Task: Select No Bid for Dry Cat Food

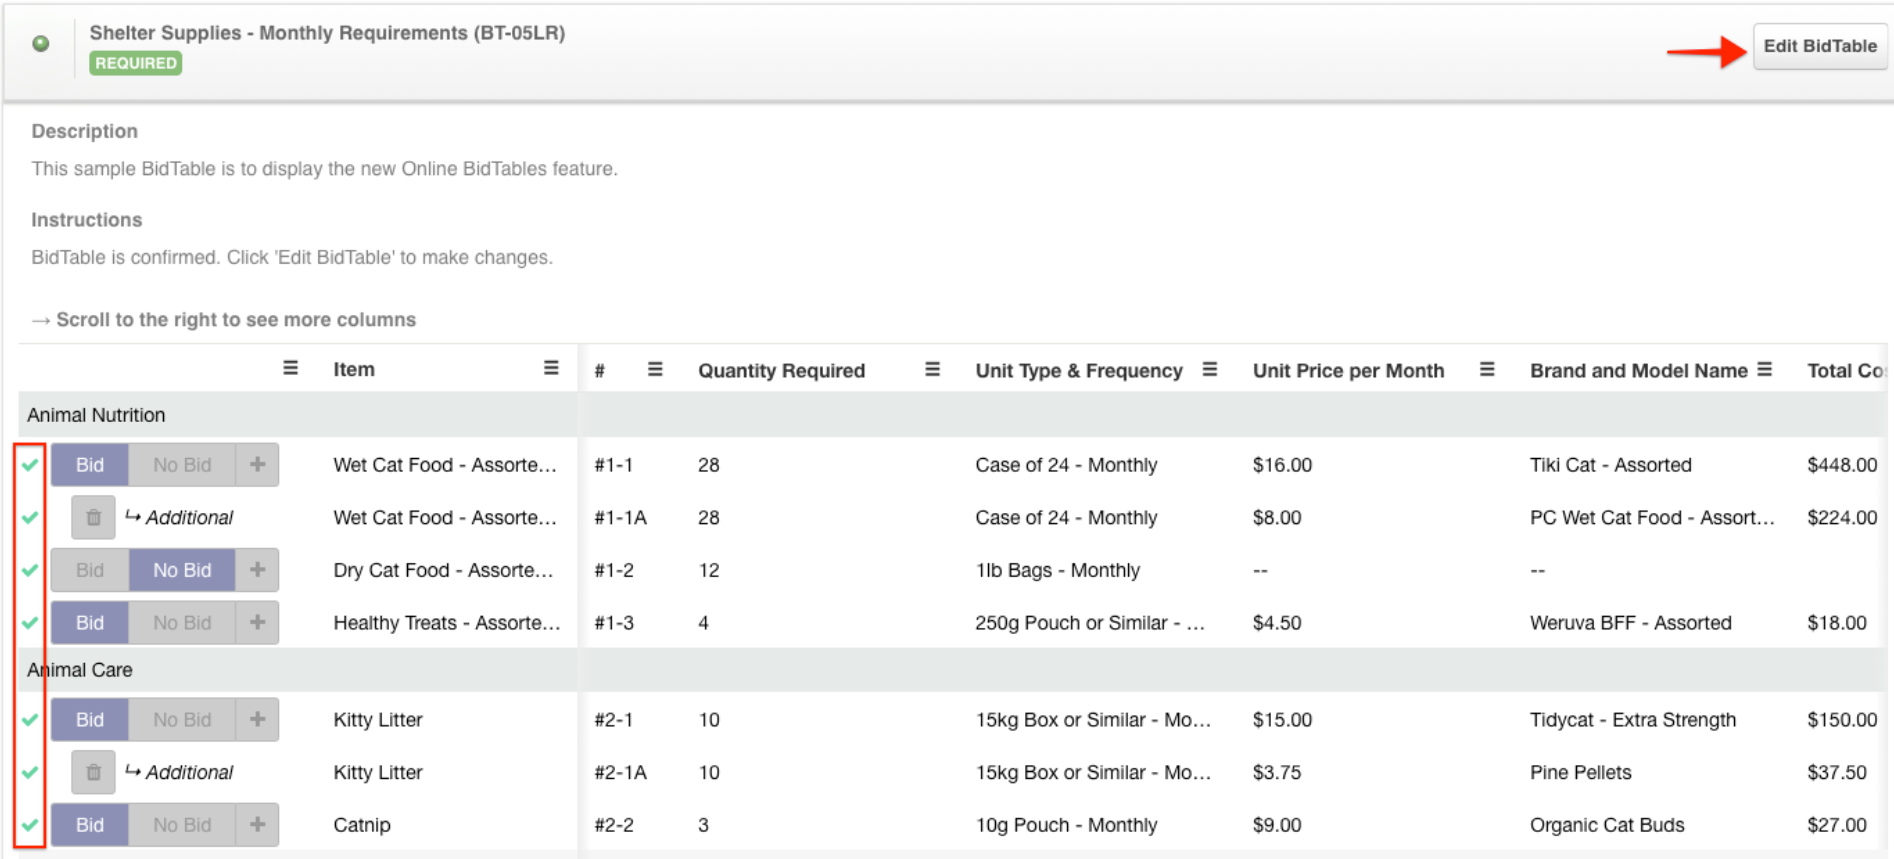Action: 182,570
